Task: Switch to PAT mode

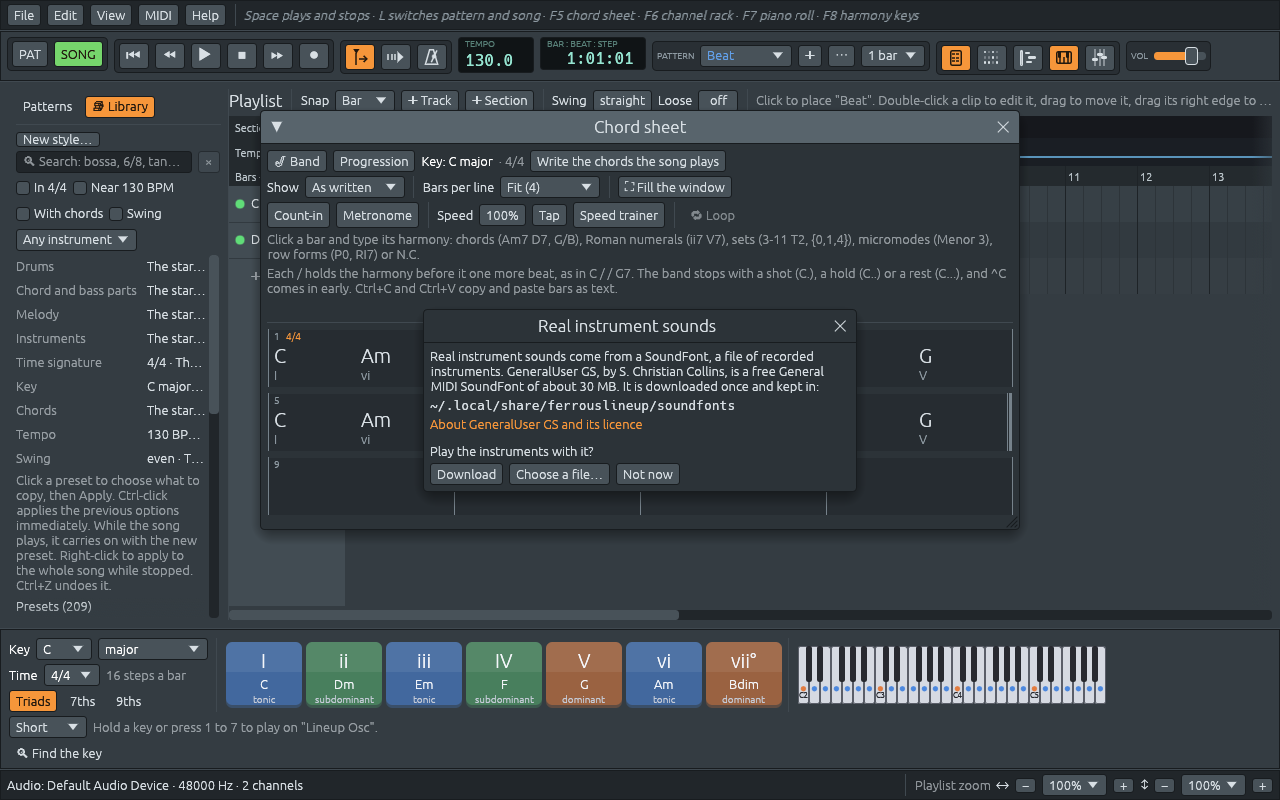Action: click(x=30, y=55)
